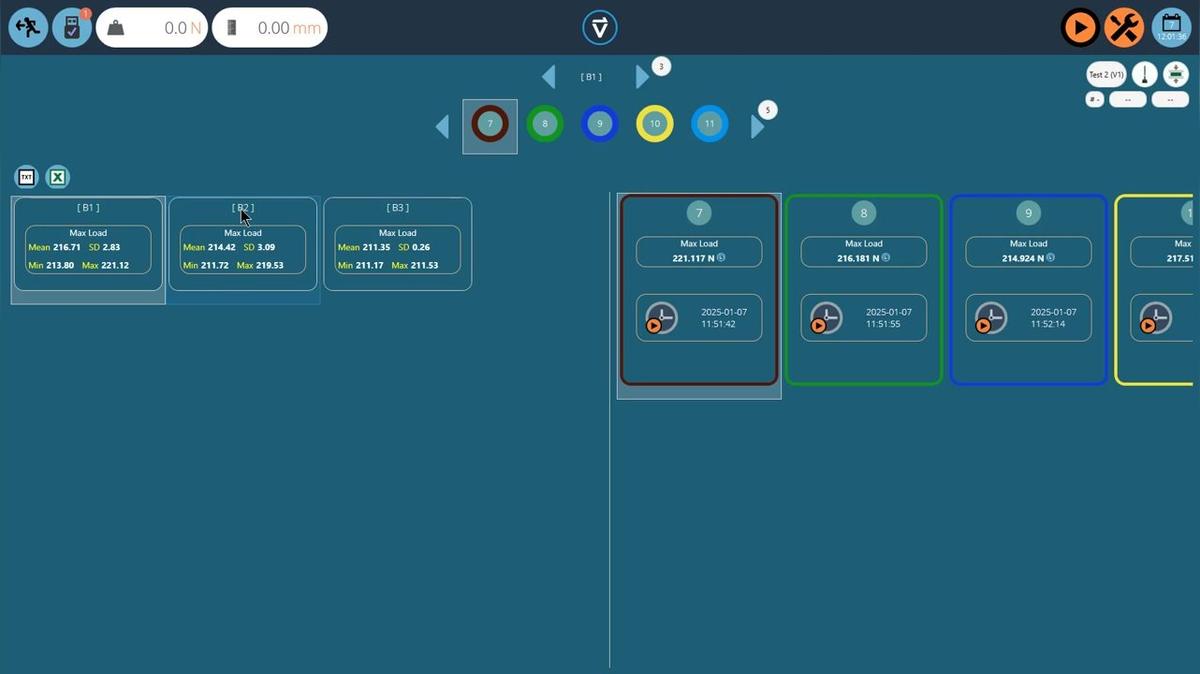Image resolution: width=1200 pixels, height=674 pixels.
Task: Select sample 8 green circle
Action: point(544,124)
